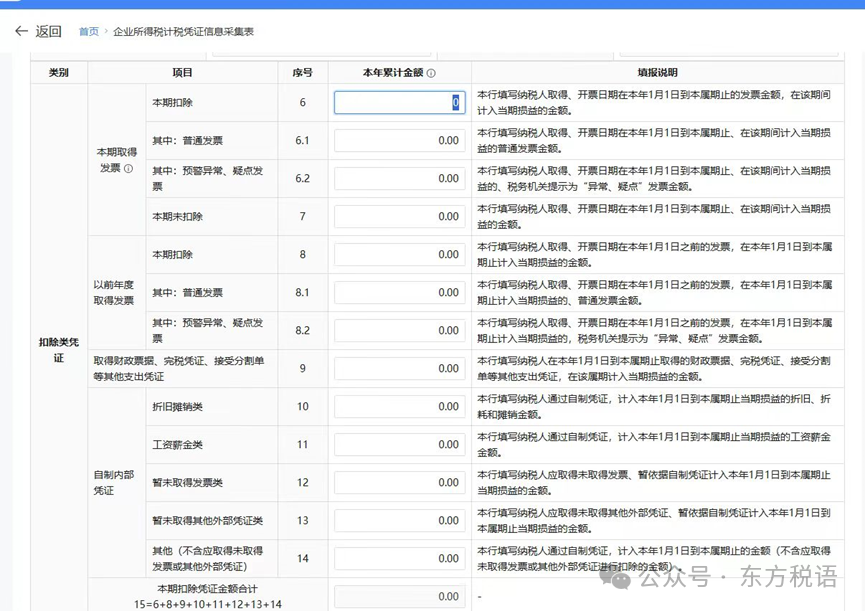
Task: Click amount input for row 8.1 普通发票
Action: tap(399, 293)
